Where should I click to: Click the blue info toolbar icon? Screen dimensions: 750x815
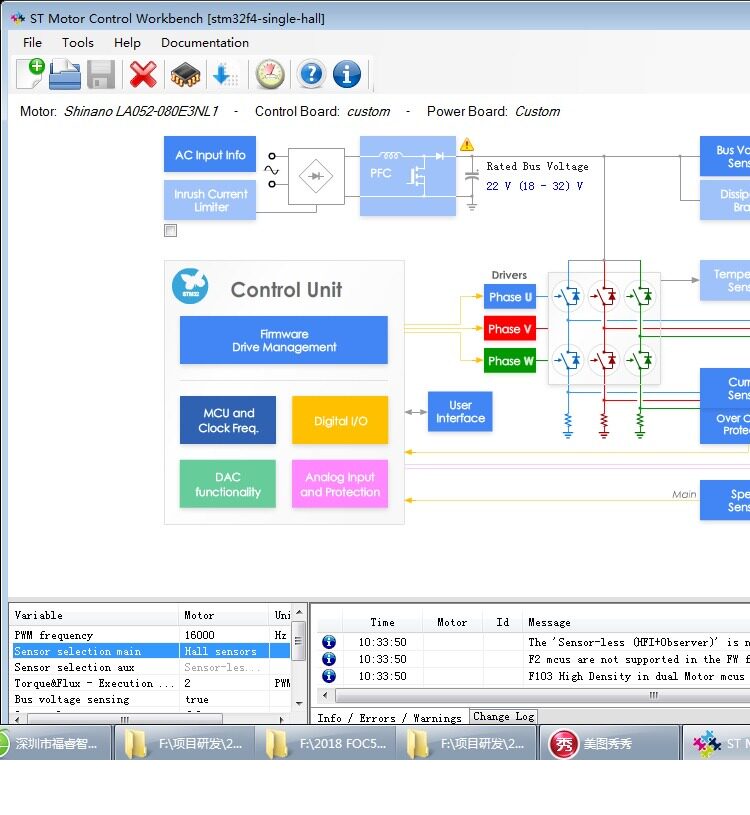coord(347,74)
